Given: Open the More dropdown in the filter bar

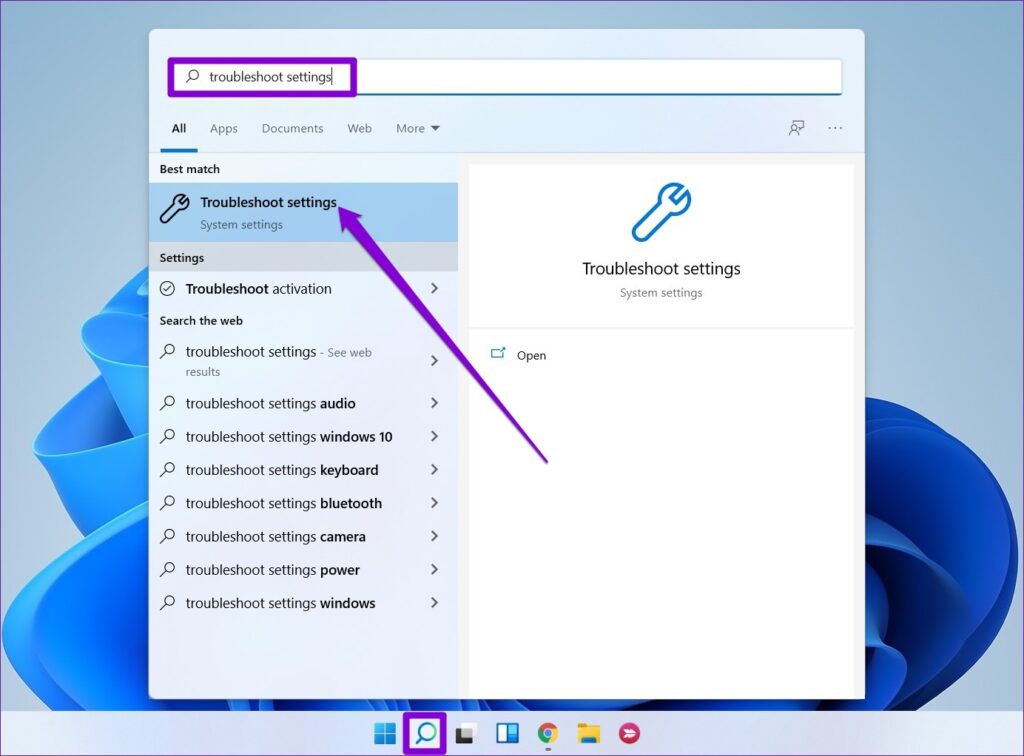Looking at the screenshot, I should [417, 128].
